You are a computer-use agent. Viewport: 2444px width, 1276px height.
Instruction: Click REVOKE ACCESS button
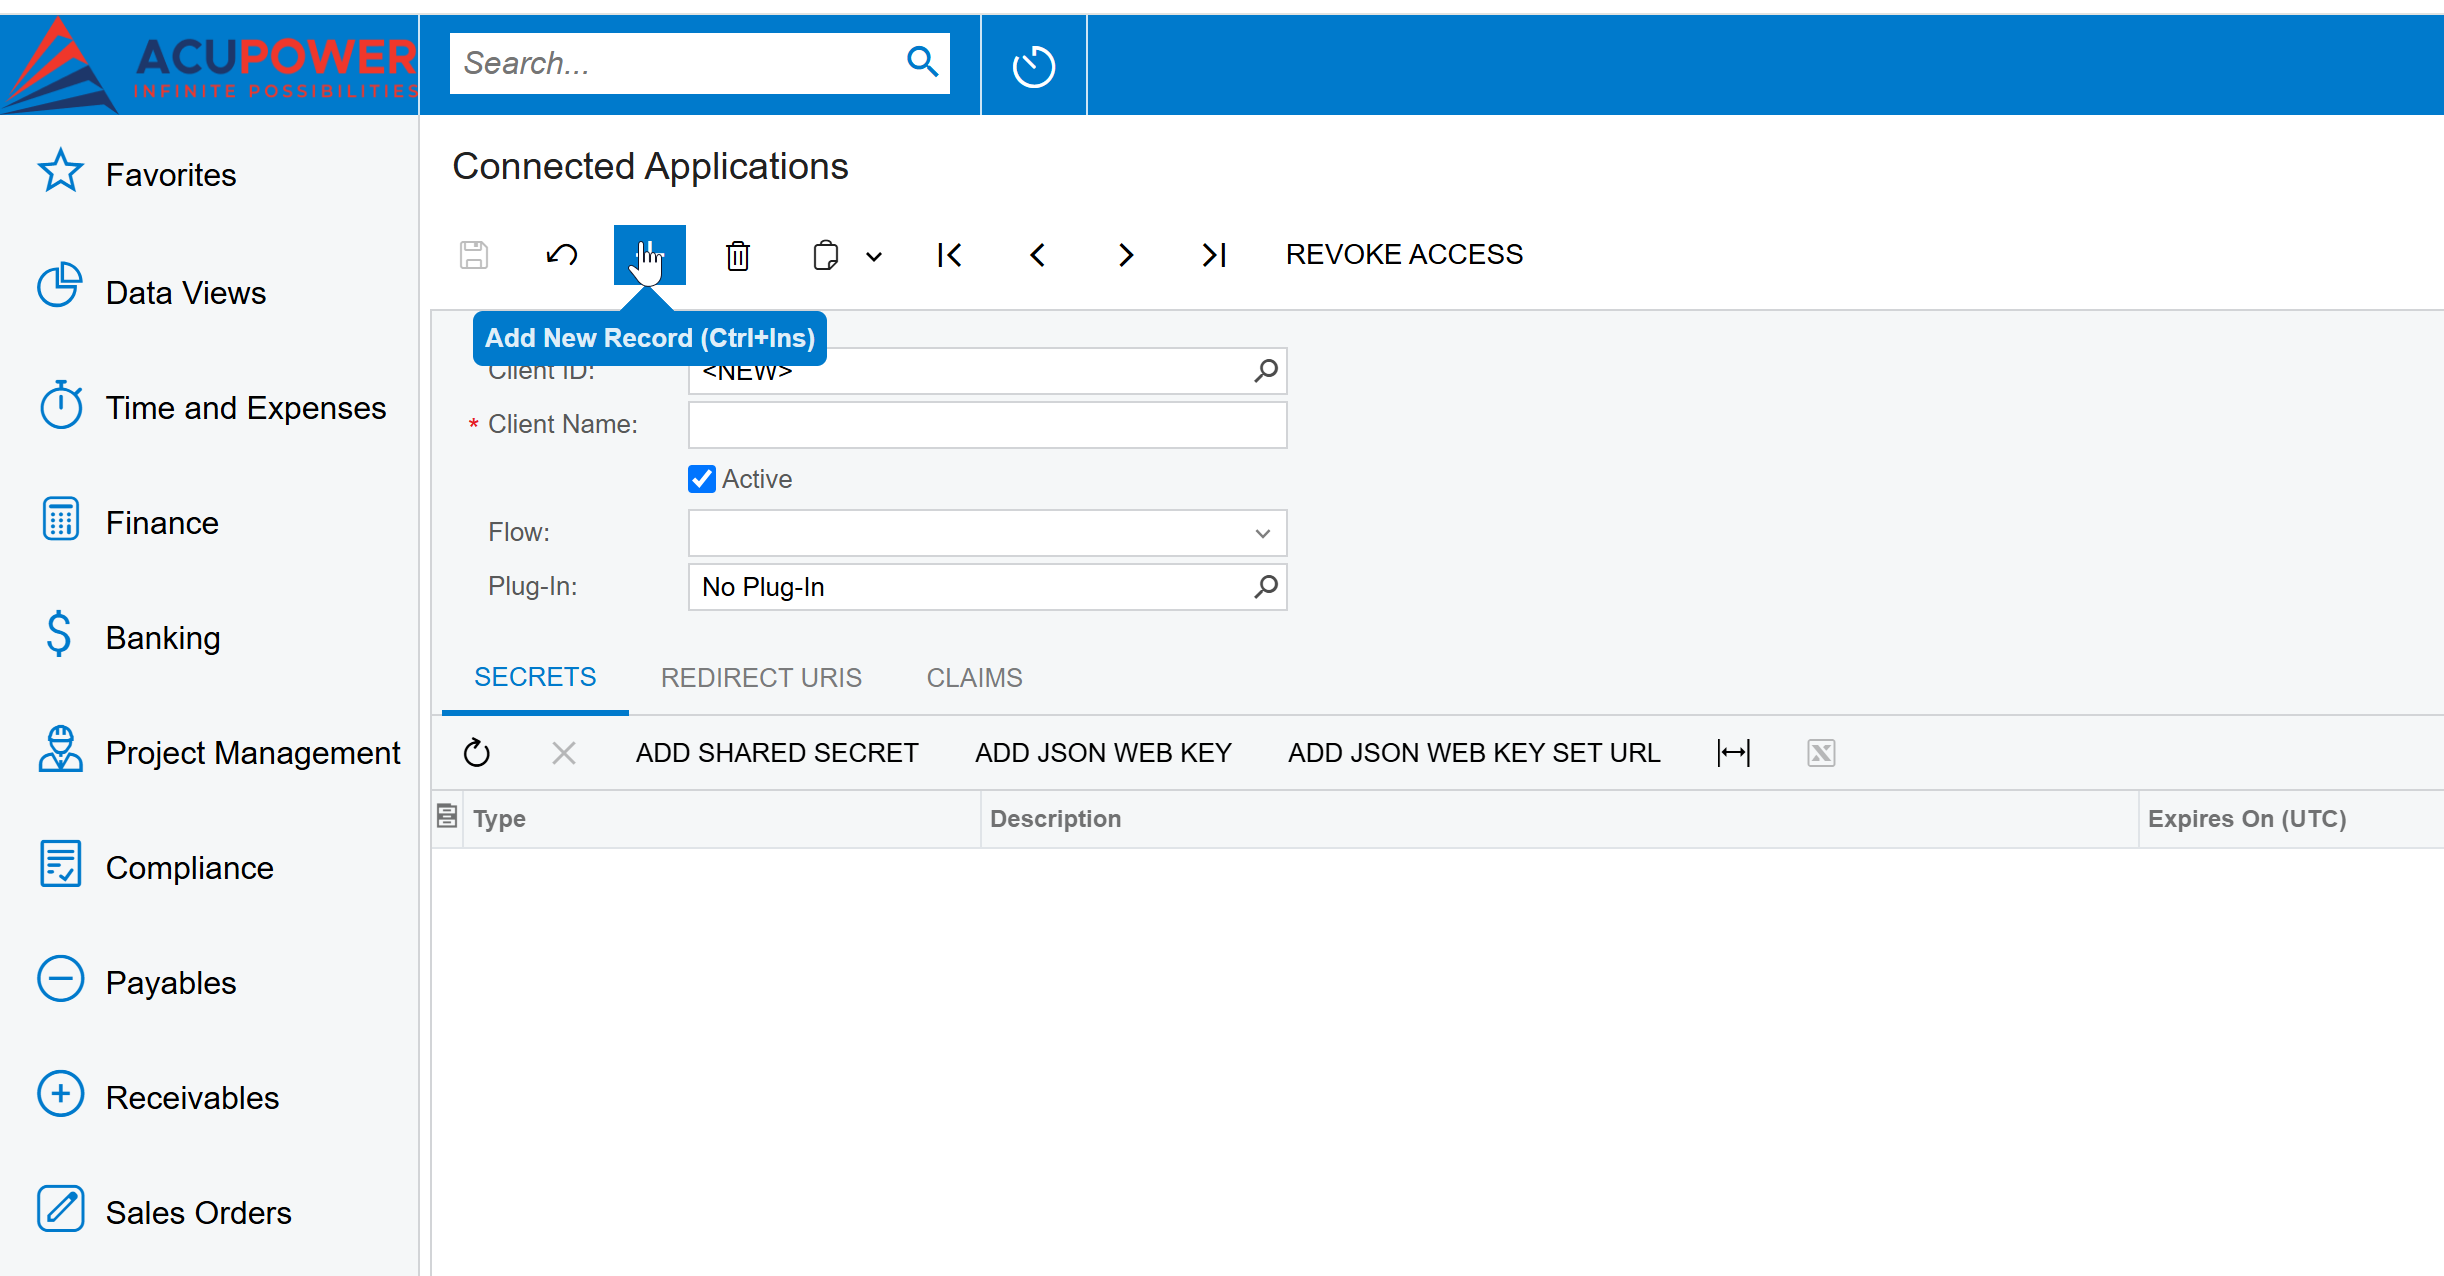pos(1403,254)
